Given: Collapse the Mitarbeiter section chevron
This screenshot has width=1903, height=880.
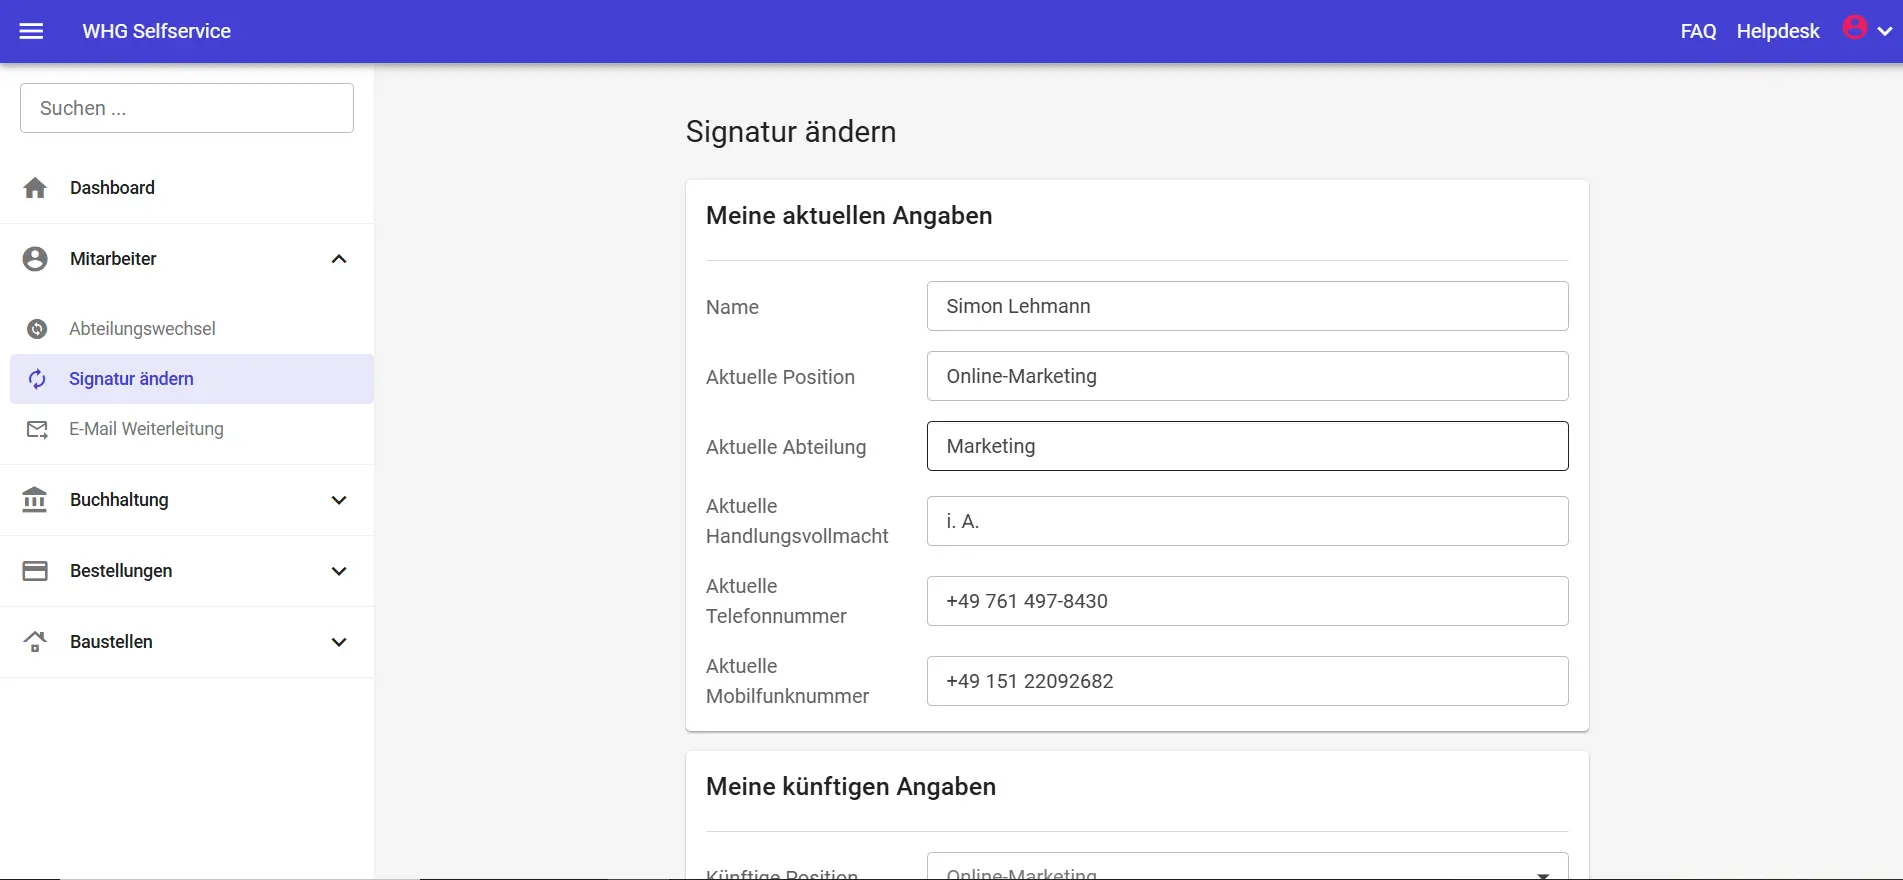Looking at the screenshot, I should tap(339, 259).
